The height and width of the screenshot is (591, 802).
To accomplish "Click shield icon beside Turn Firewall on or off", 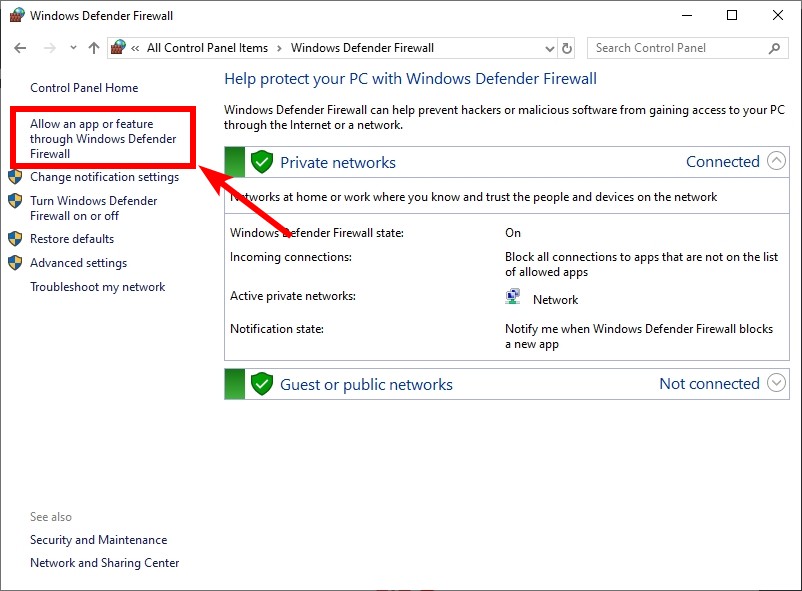I will pos(15,201).
